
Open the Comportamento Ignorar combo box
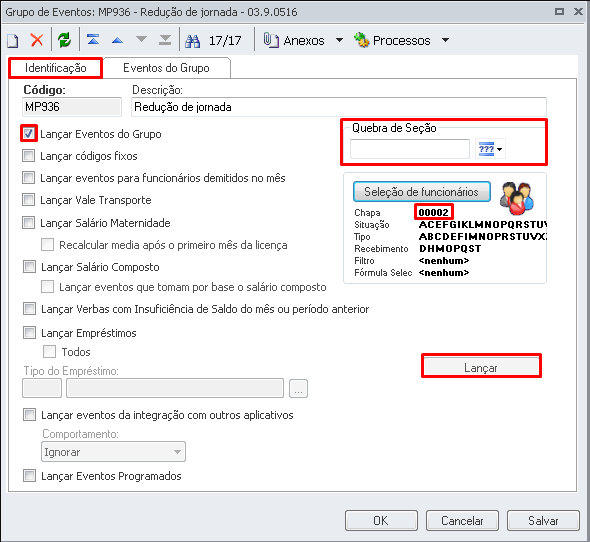tap(113, 452)
